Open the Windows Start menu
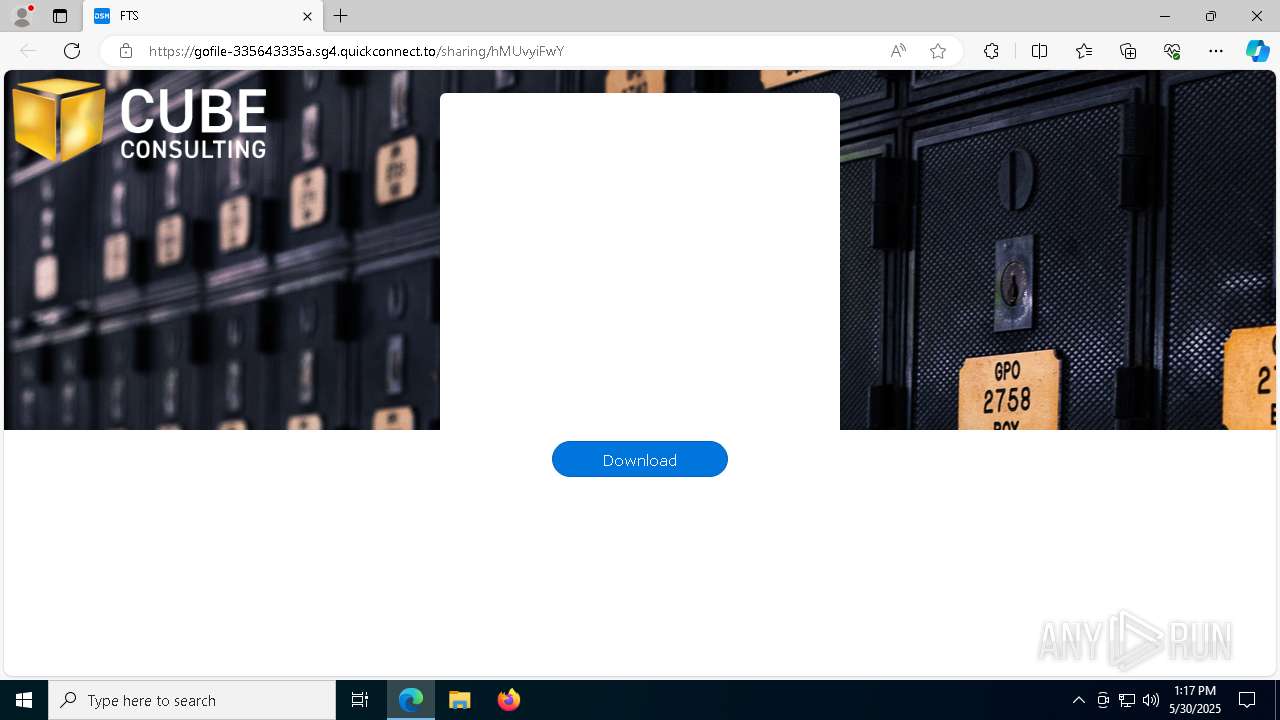This screenshot has width=1280, height=720. click(x=24, y=700)
